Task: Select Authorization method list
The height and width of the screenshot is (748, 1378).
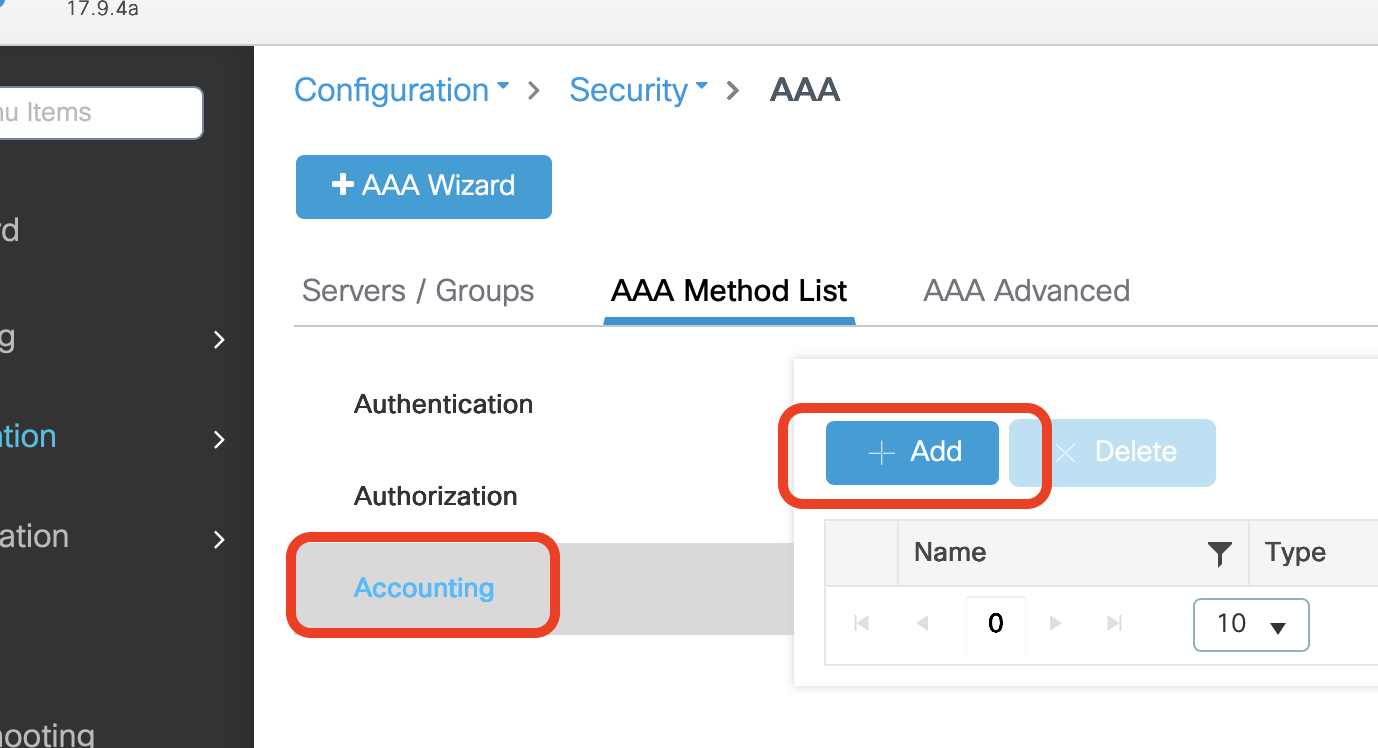Action: coord(435,496)
